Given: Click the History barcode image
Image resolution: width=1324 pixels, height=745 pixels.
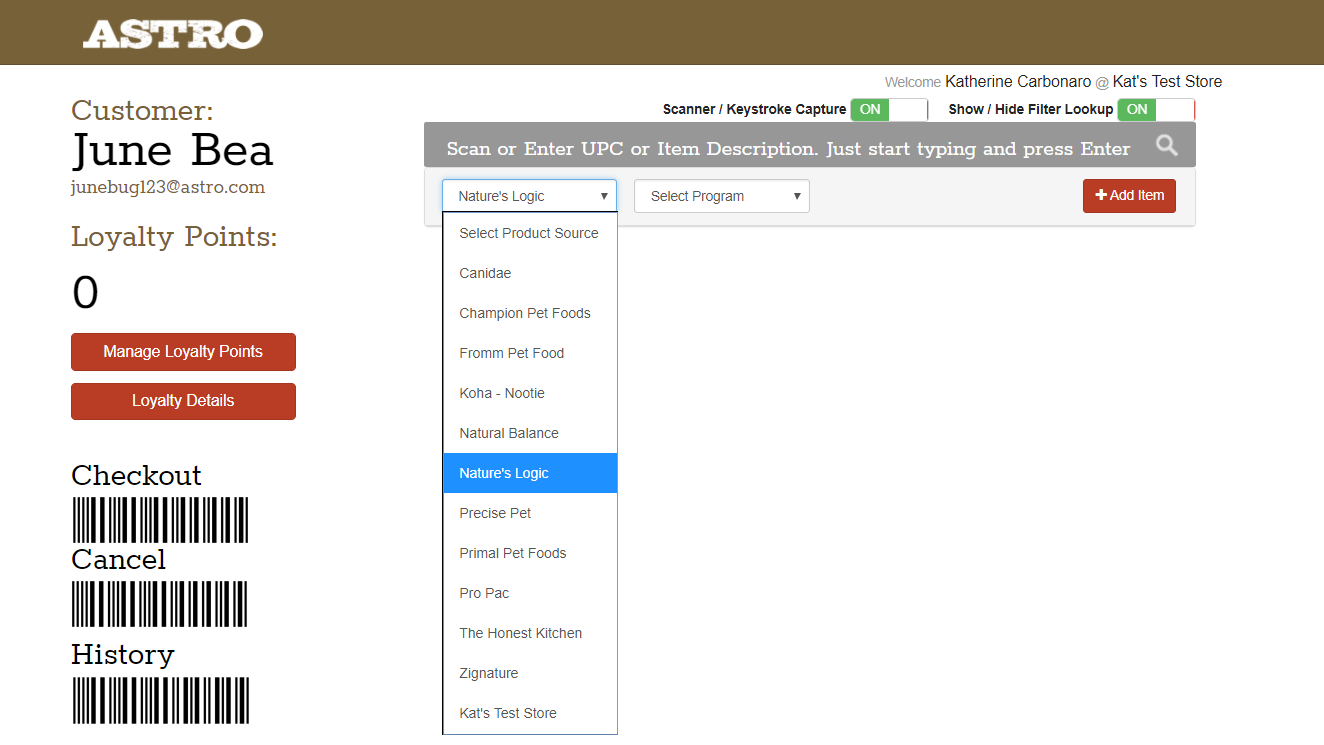Looking at the screenshot, I should pos(160,700).
